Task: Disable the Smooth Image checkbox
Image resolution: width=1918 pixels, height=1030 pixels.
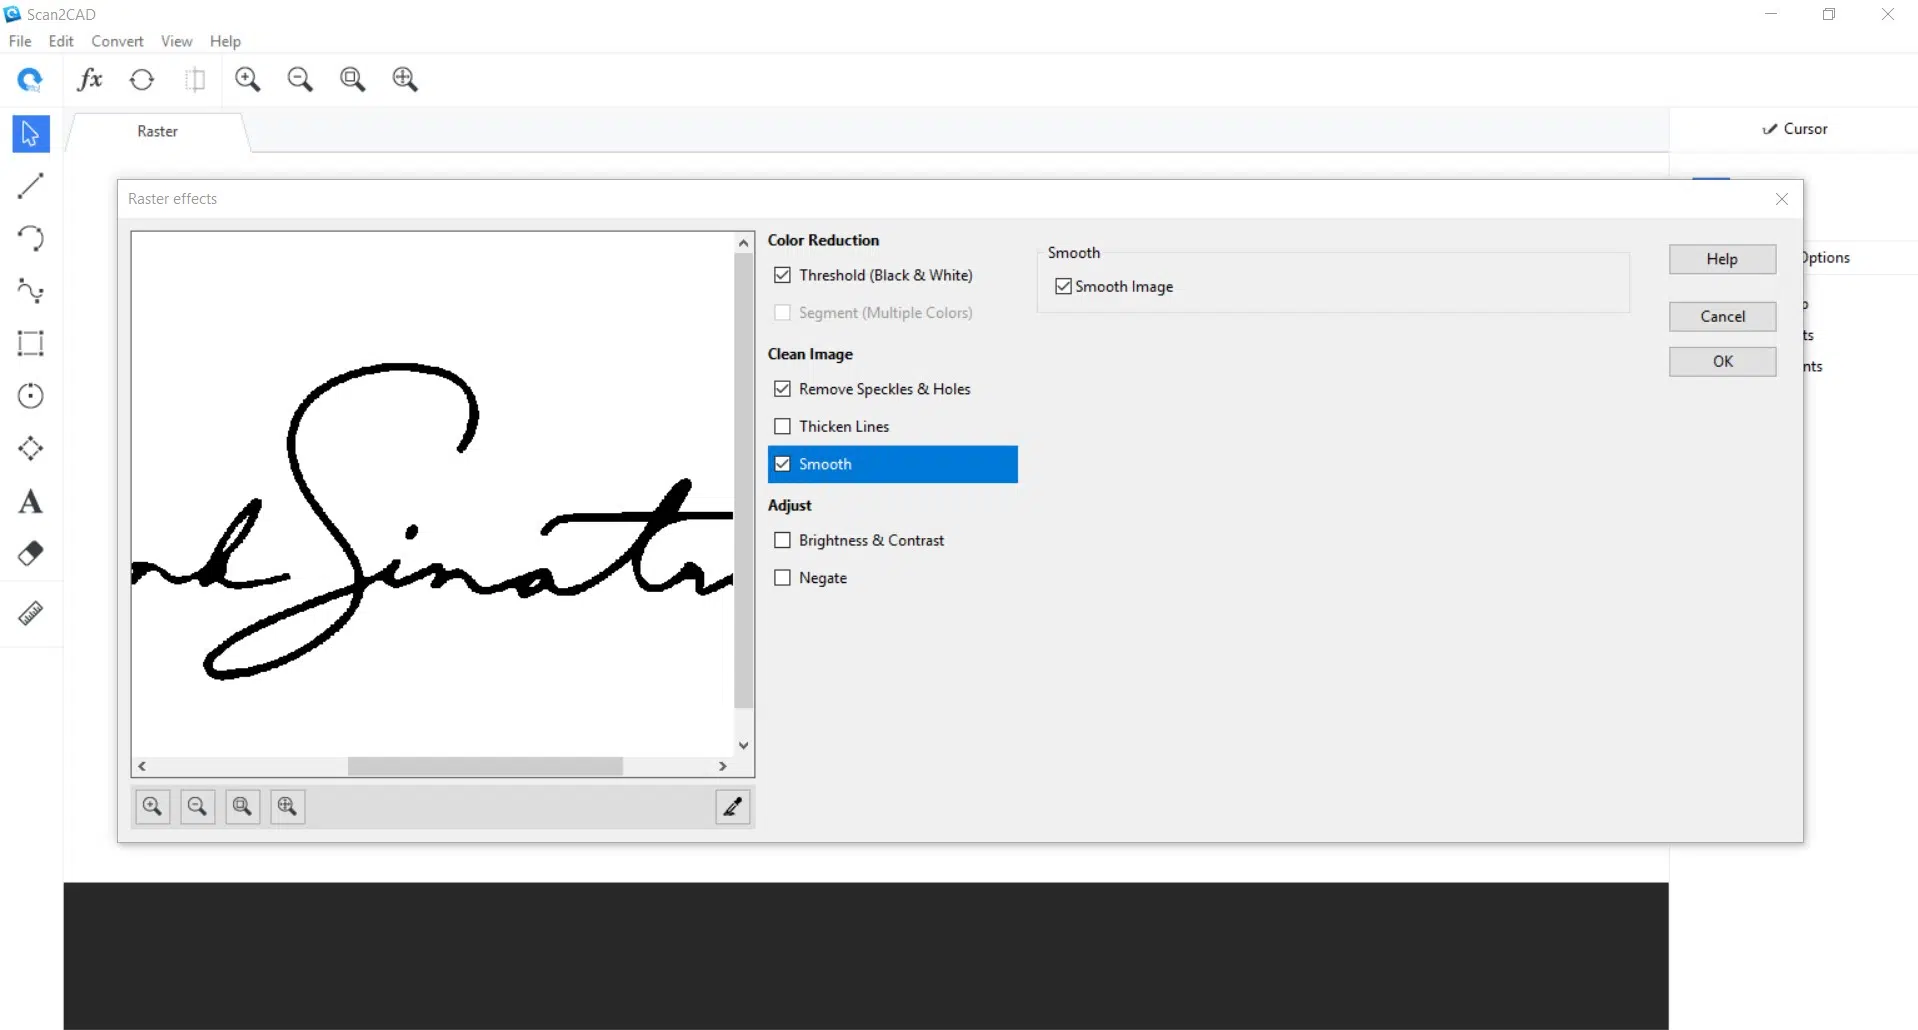Action: tap(1062, 286)
